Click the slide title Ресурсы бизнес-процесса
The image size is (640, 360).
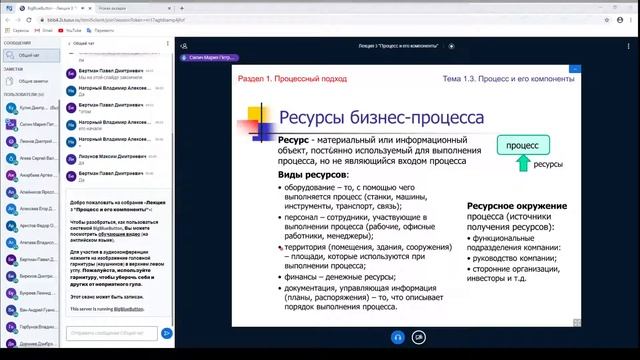point(382,118)
